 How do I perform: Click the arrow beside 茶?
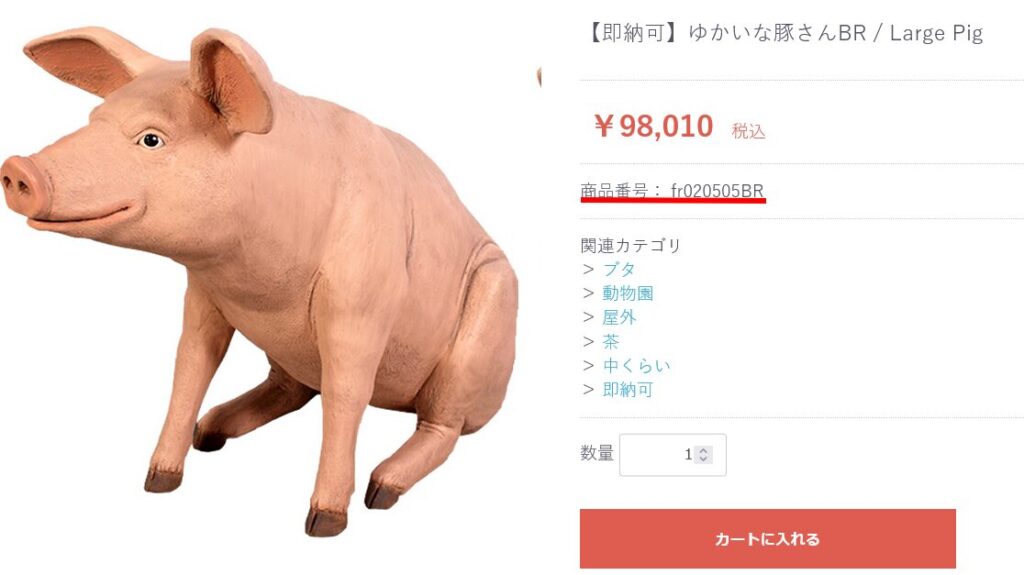[x=588, y=342]
